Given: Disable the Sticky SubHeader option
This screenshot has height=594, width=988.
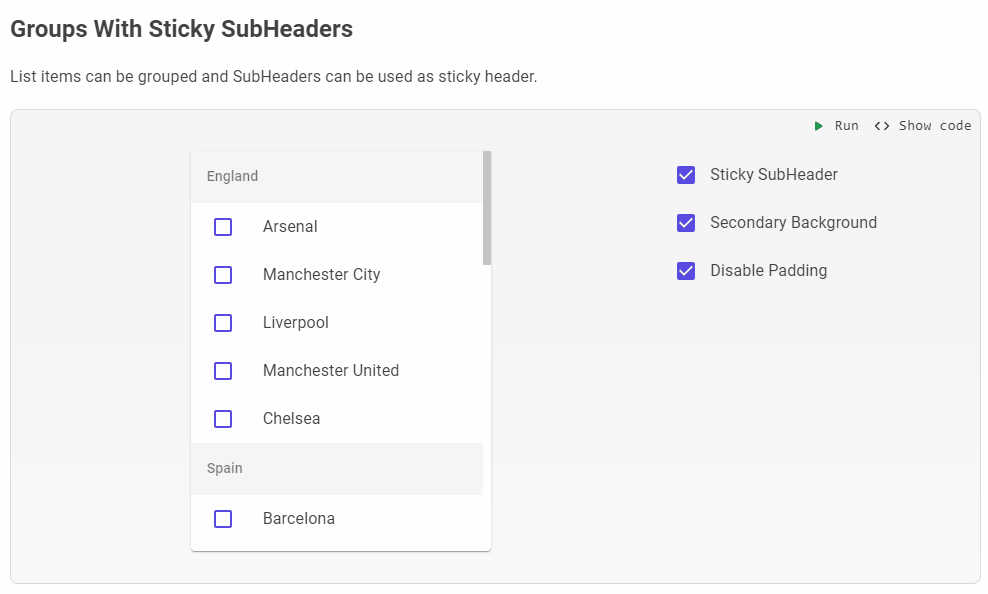Looking at the screenshot, I should [686, 175].
